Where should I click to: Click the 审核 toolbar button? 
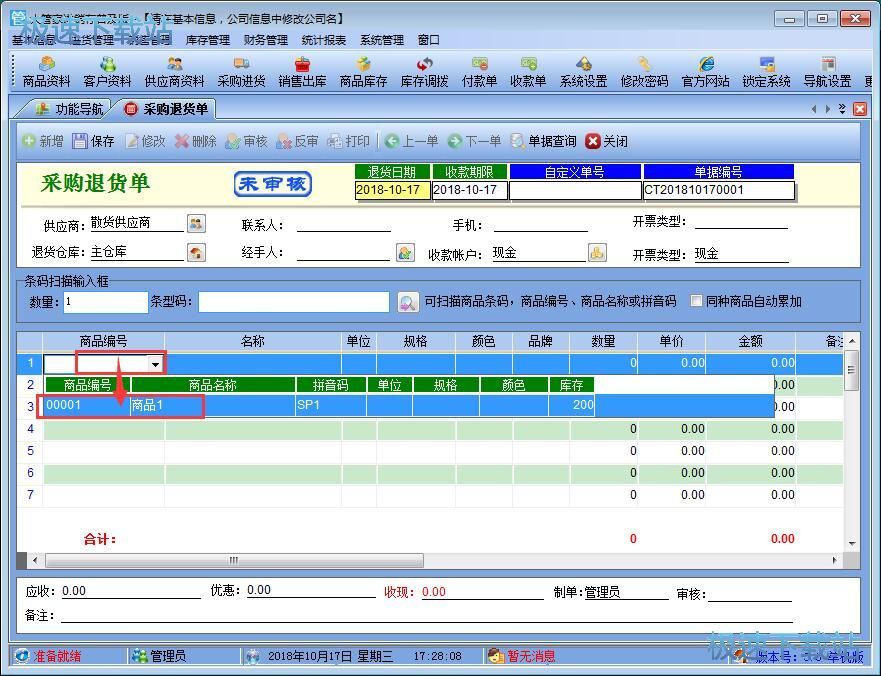(247, 141)
